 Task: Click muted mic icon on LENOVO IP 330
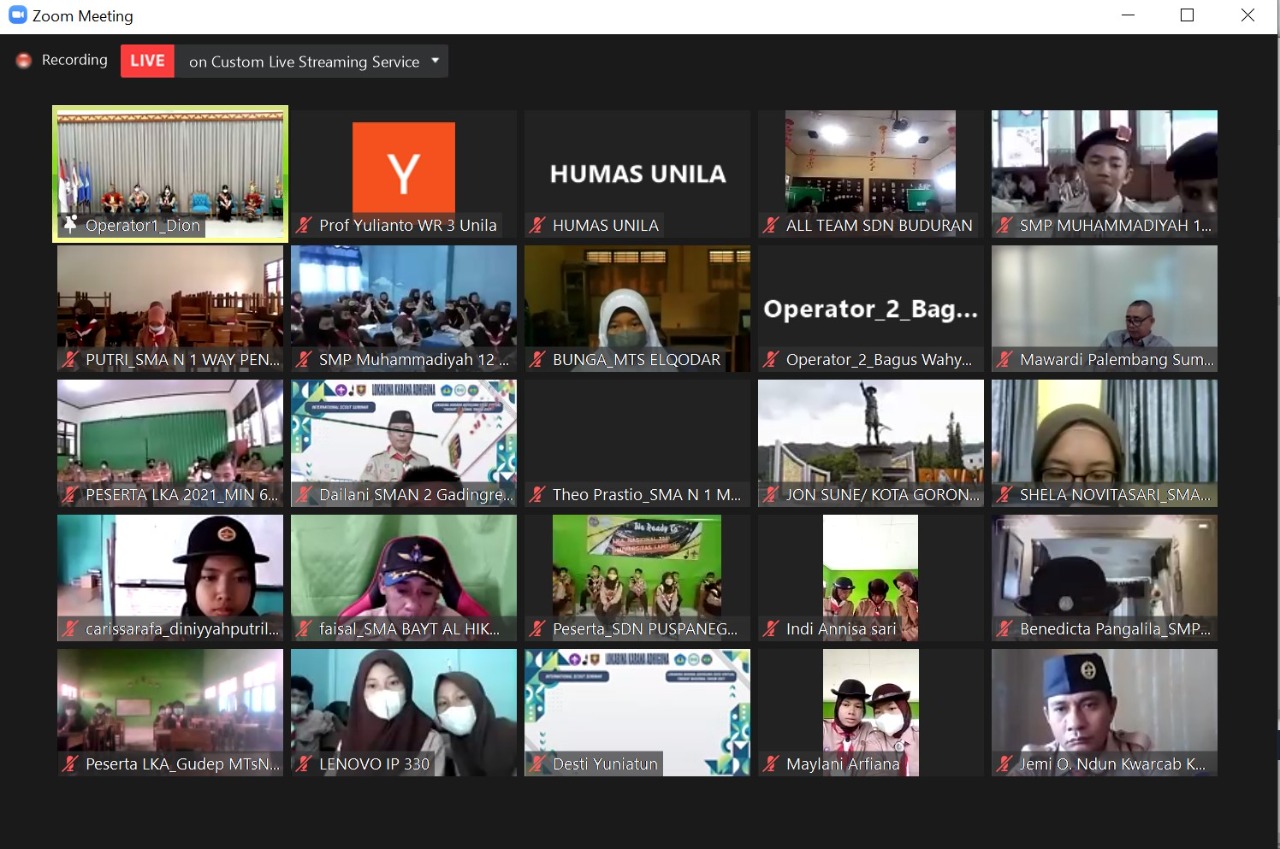click(304, 765)
